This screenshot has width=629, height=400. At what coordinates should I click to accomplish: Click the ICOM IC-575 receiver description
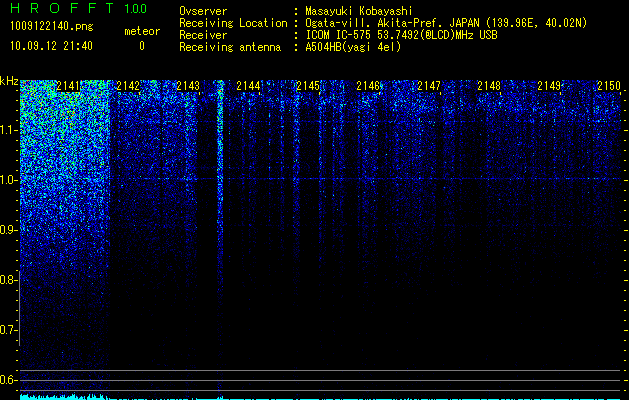(x=401, y=35)
